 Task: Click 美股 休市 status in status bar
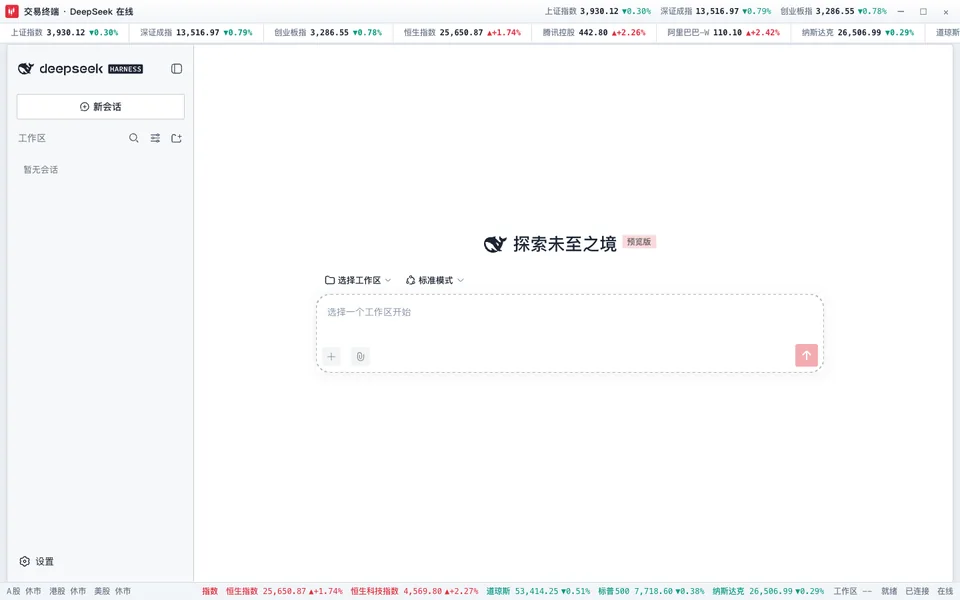pyautogui.click(x=112, y=591)
